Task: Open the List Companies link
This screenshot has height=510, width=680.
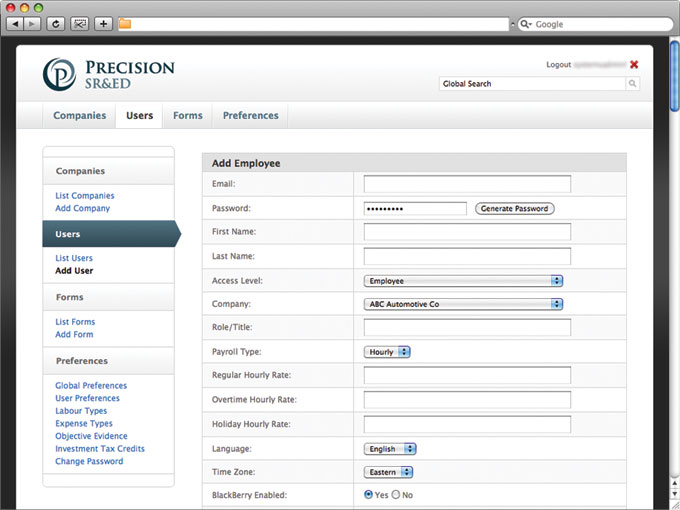Action: (85, 196)
